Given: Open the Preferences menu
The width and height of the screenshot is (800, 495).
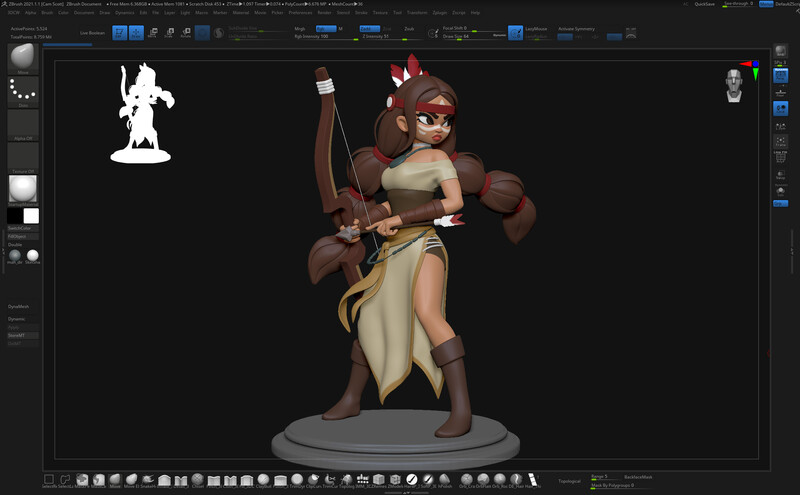Looking at the screenshot, I should [301, 12].
